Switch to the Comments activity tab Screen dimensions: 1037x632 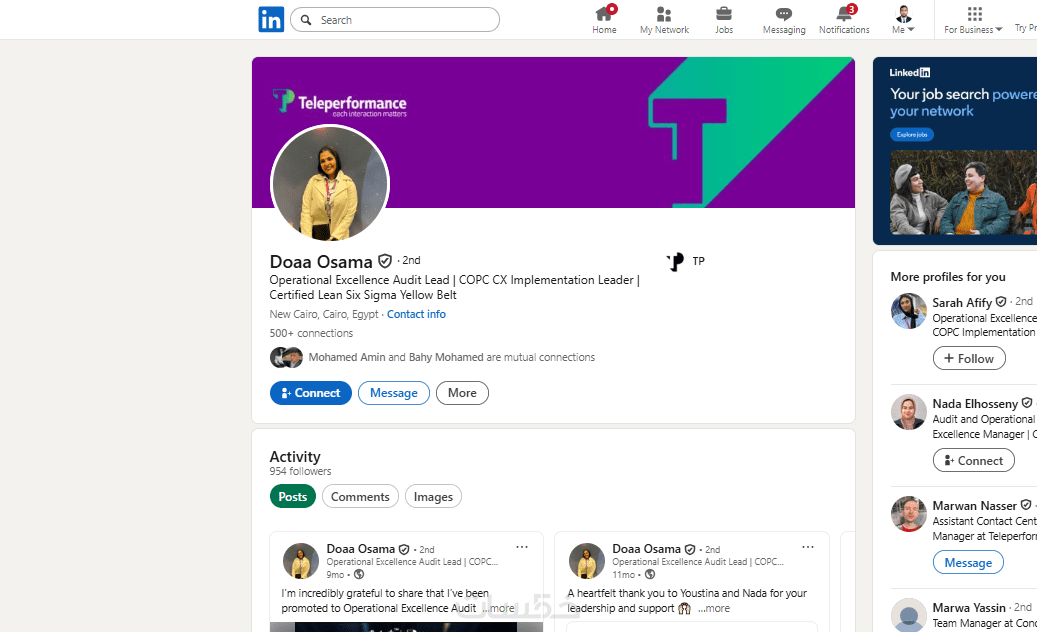(x=360, y=496)
